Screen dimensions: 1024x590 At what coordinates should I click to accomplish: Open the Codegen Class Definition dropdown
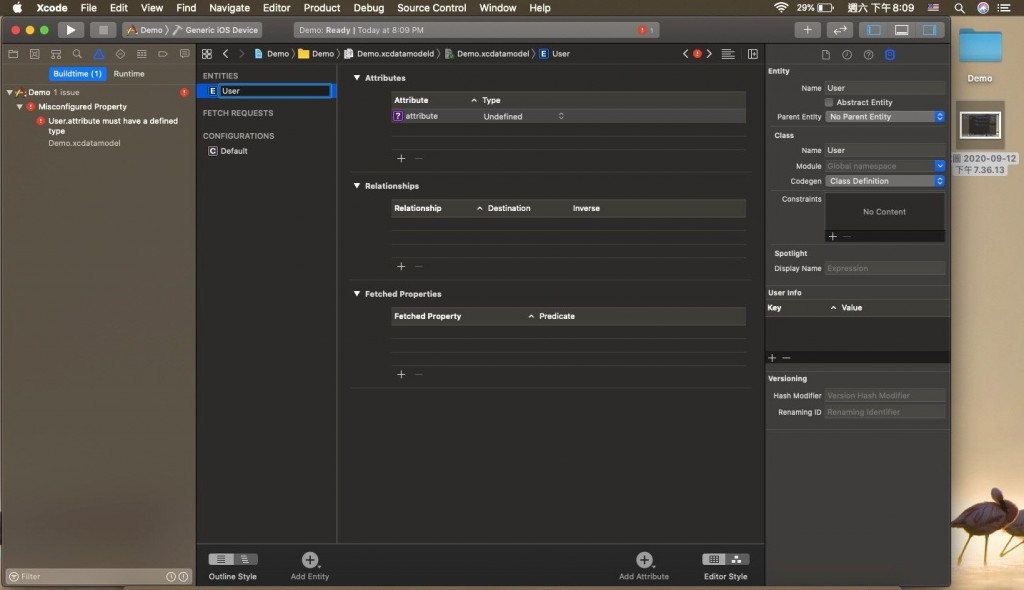[x=885, y=181]
